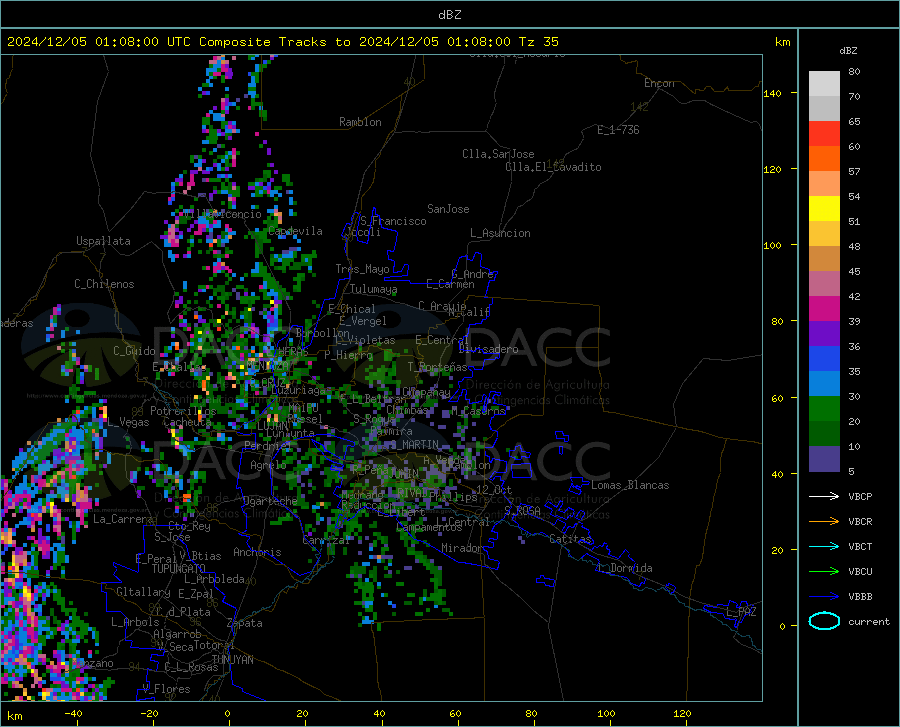Click the 'Clla.SanJose' map label
Image resolution: width=900 pixels, height=727 pixels.
[x=498, y=154]
